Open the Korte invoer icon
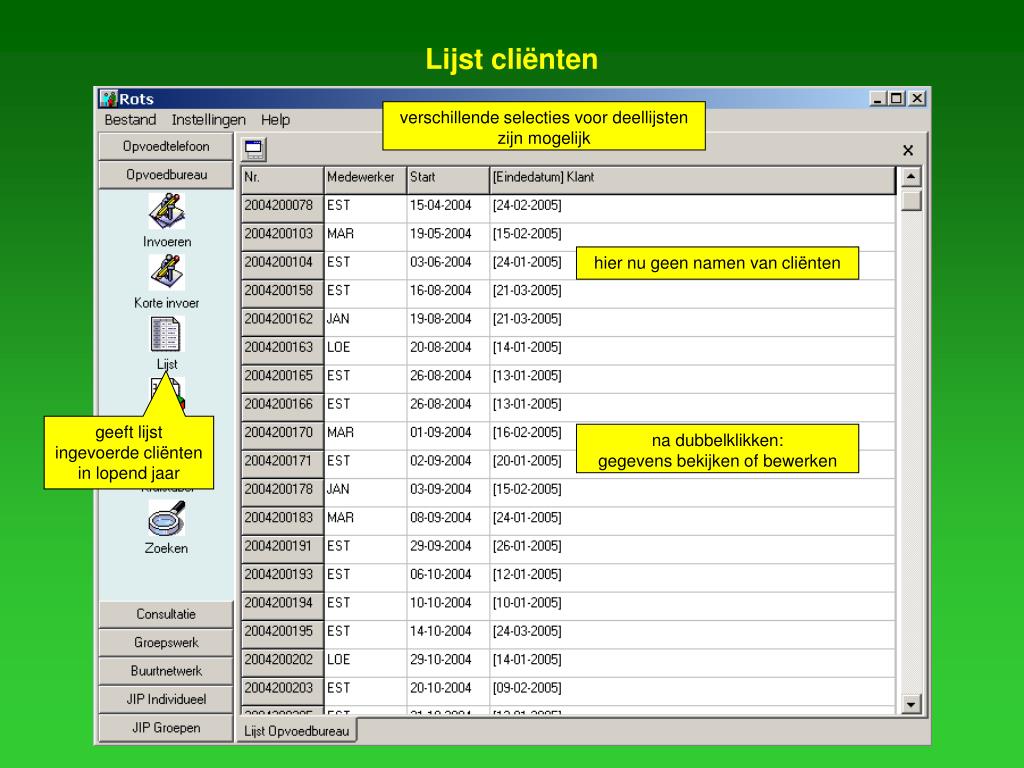Image resolution: width=1024 pixels, height=768 pixels. click(167, 272)
